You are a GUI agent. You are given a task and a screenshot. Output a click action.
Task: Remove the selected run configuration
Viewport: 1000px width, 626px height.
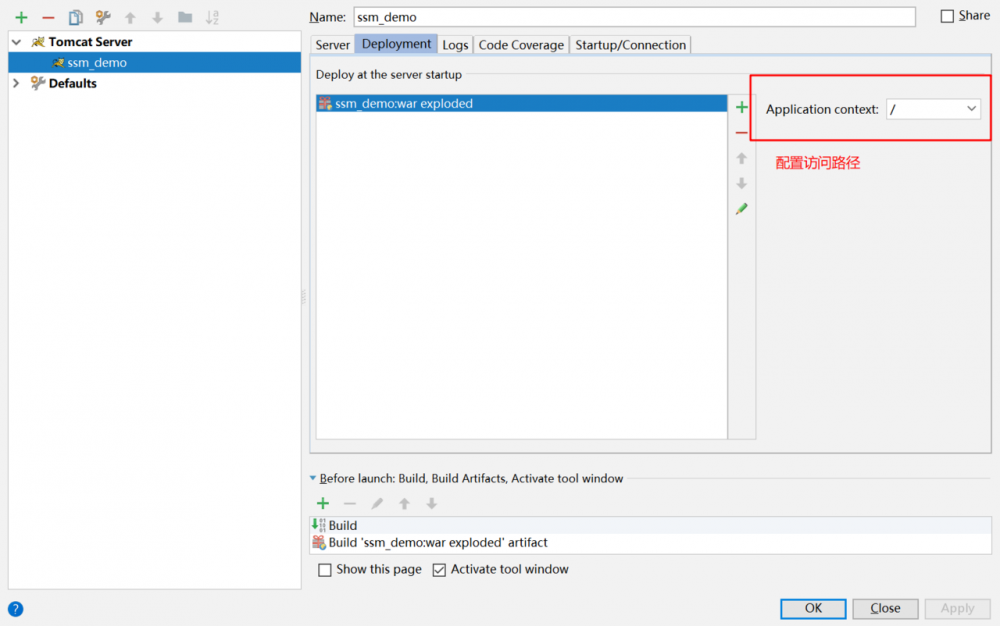(x=48, y=18)
